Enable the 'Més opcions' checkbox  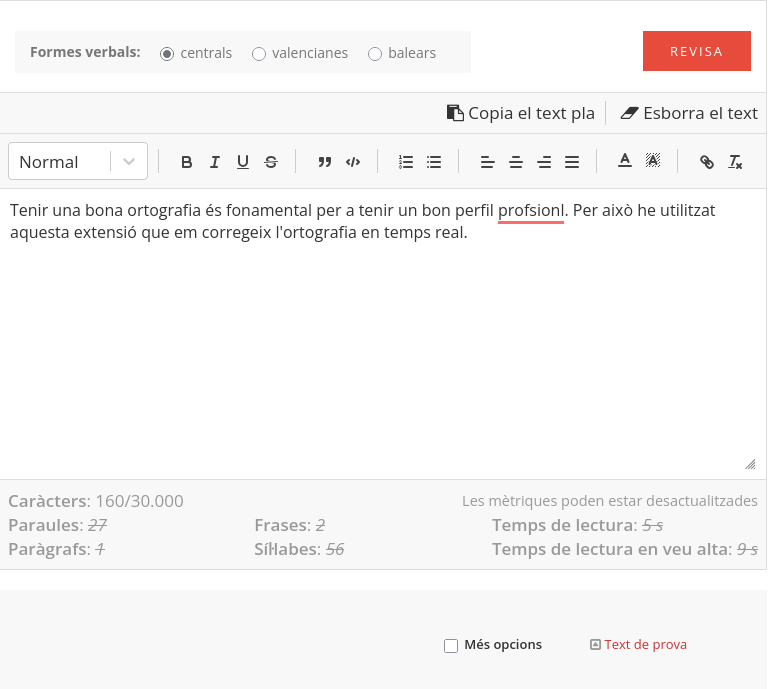point(451,646)
